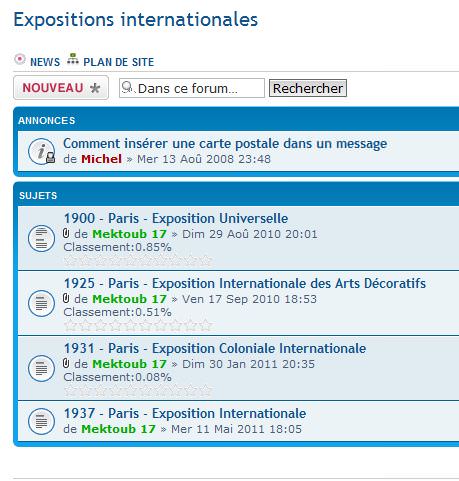
Task: Rate the 1931 Exposition Coloniale topic stars
Action: tap(138, 390)
